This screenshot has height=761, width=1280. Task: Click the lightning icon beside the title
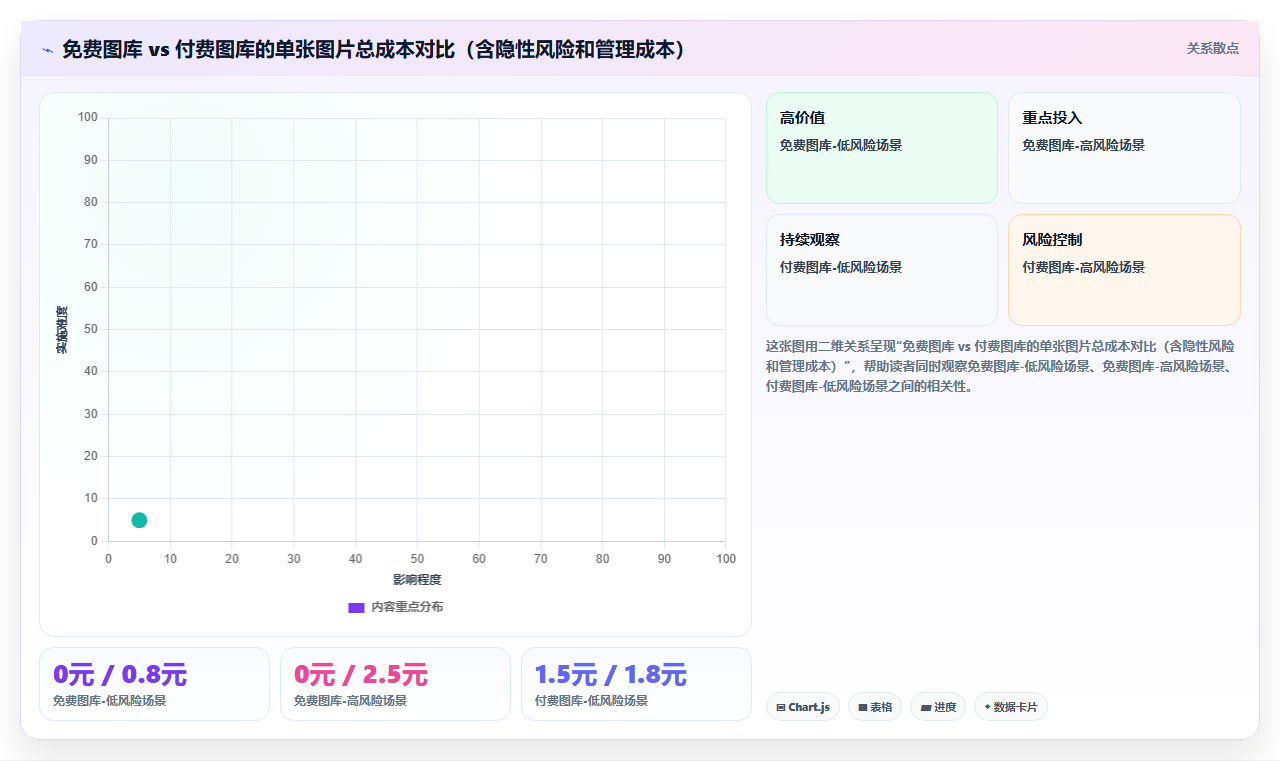click(x=47, y=49)
